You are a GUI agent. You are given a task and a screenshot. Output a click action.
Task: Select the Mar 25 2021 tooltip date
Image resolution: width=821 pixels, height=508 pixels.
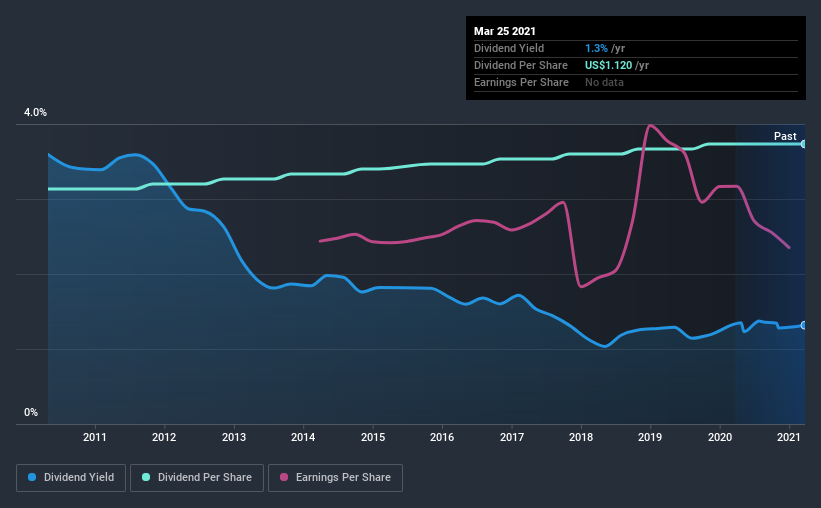pos(506,31)
